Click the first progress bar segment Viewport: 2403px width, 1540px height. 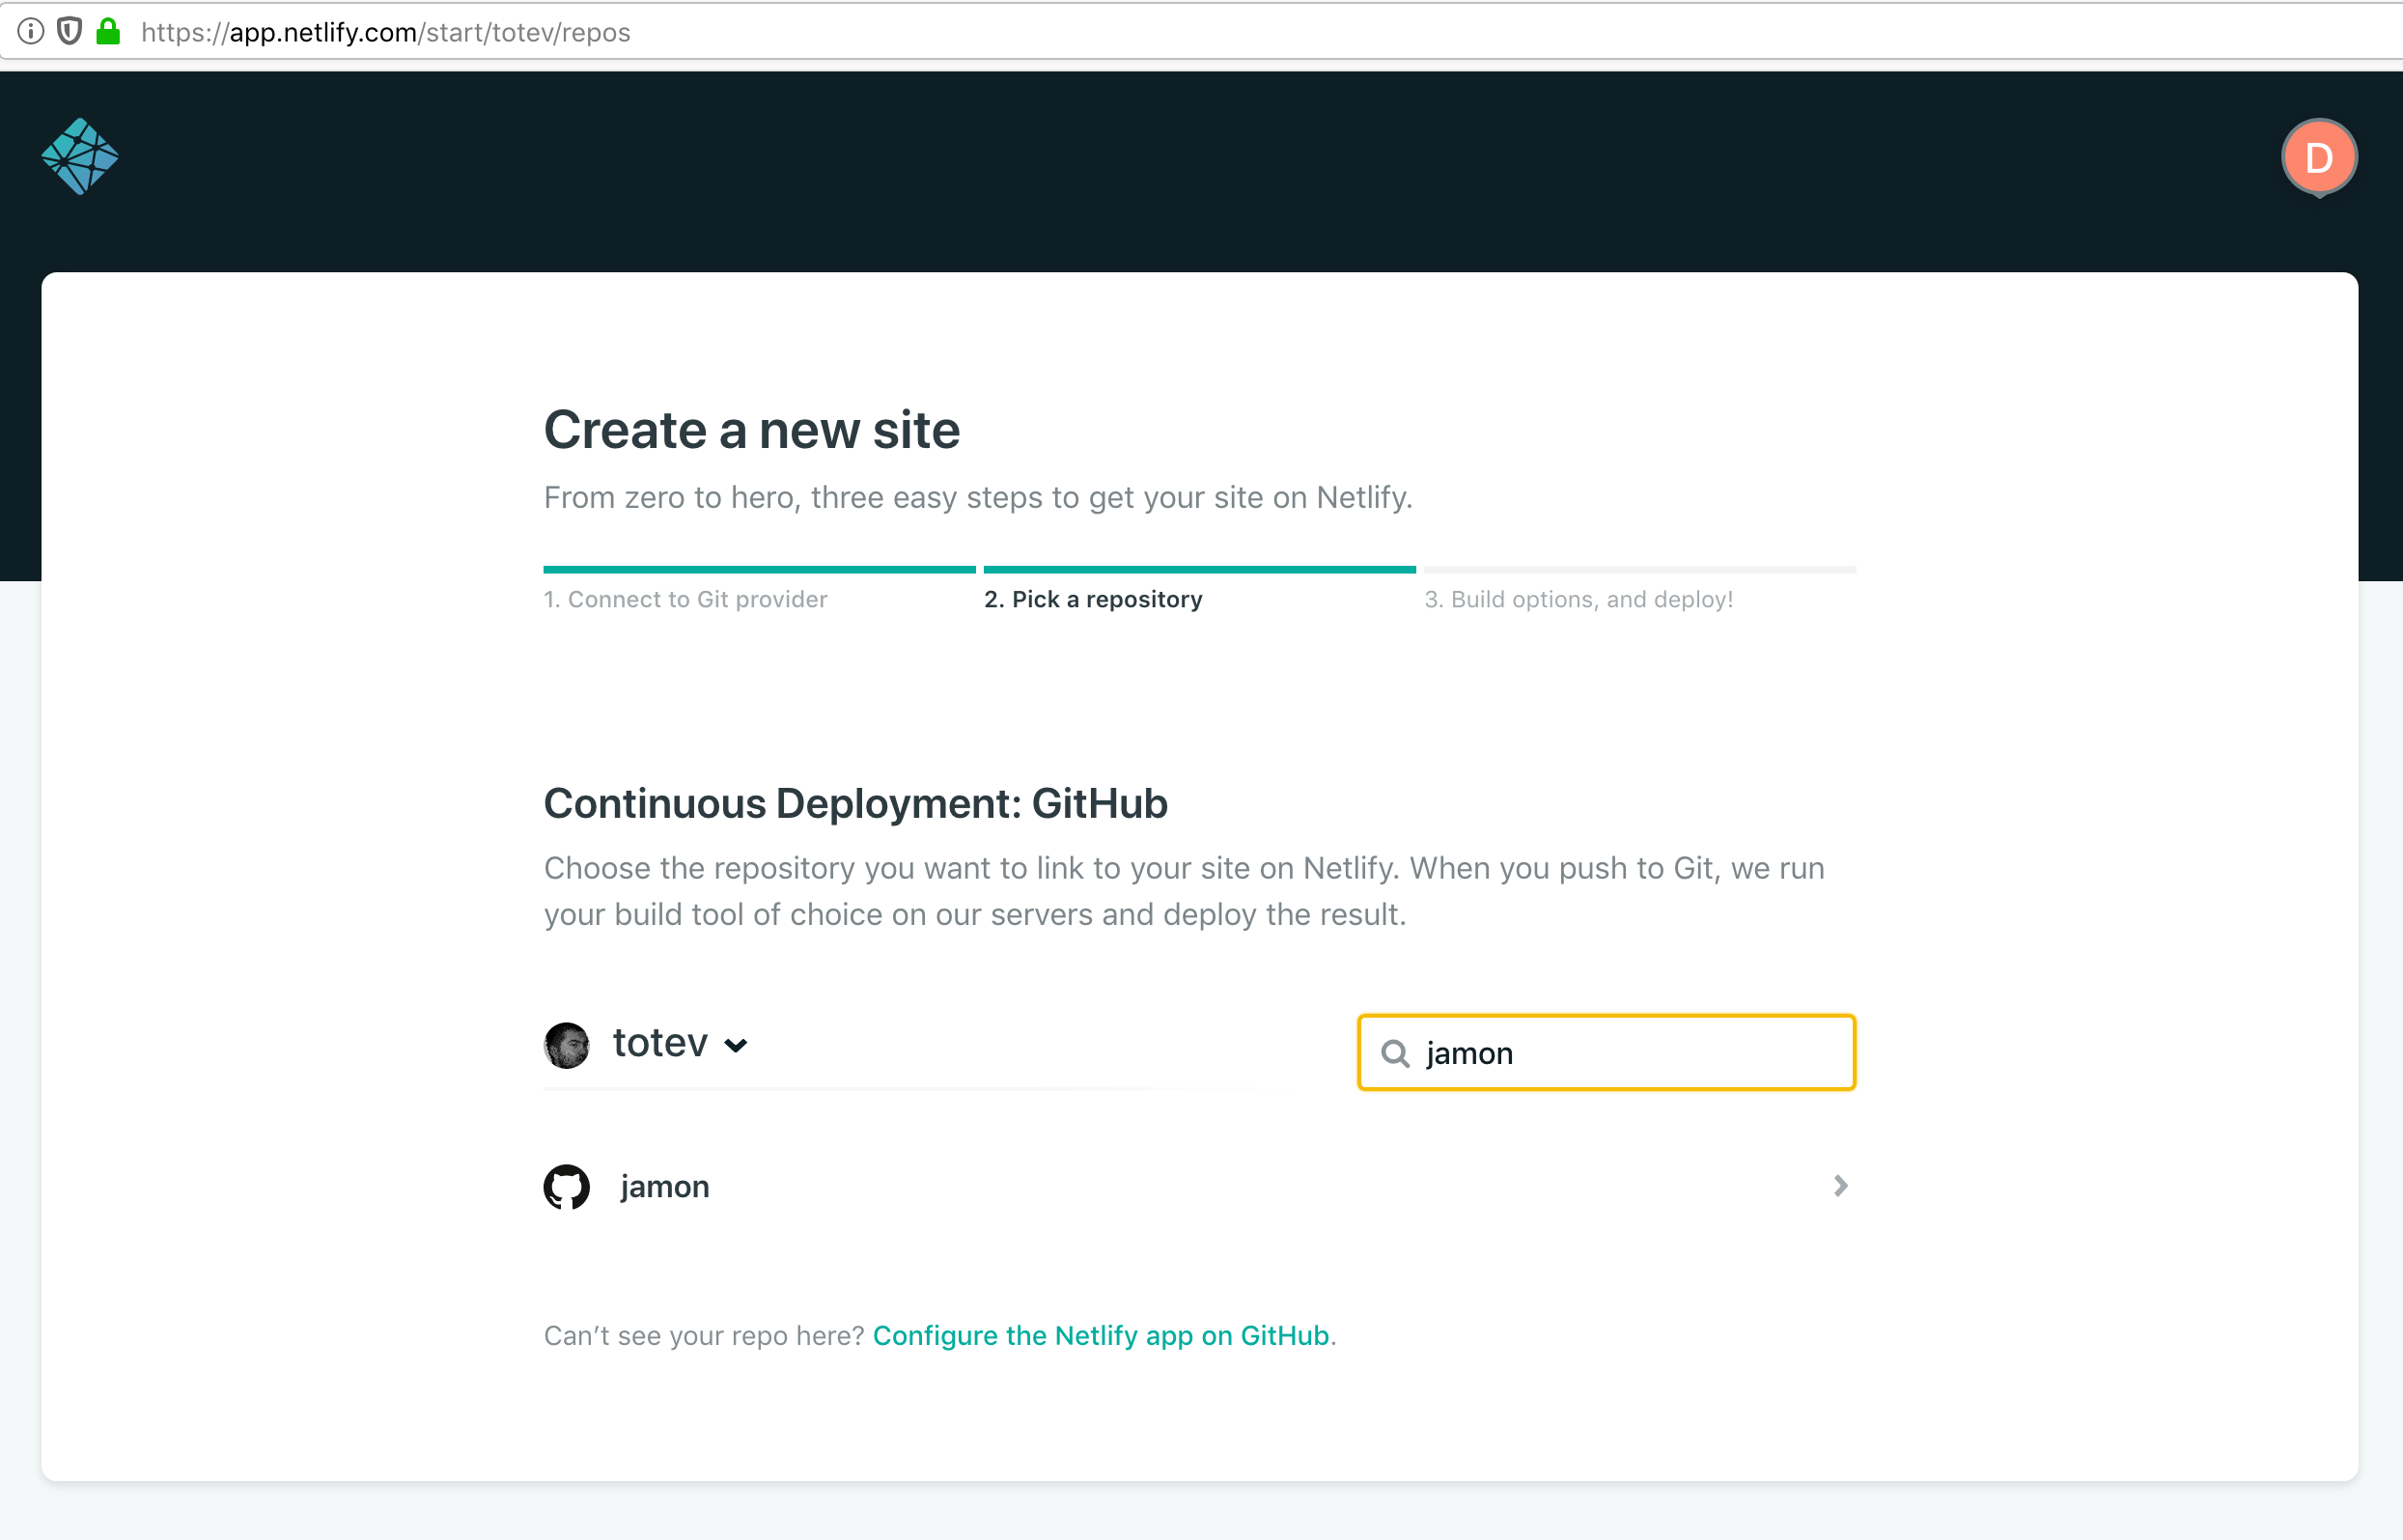[759, 569]
